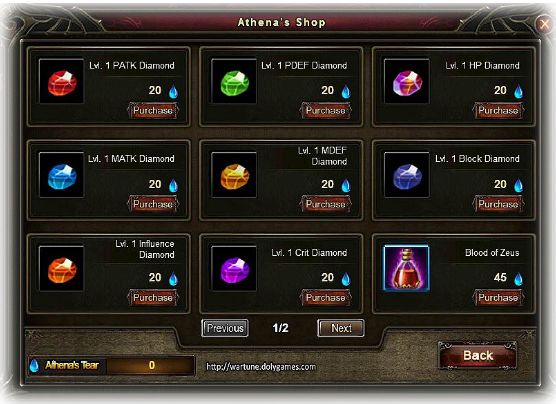Click the pink HP Diamond gem icon
This screenshot has width=556, height=404.
pos(407,81)
